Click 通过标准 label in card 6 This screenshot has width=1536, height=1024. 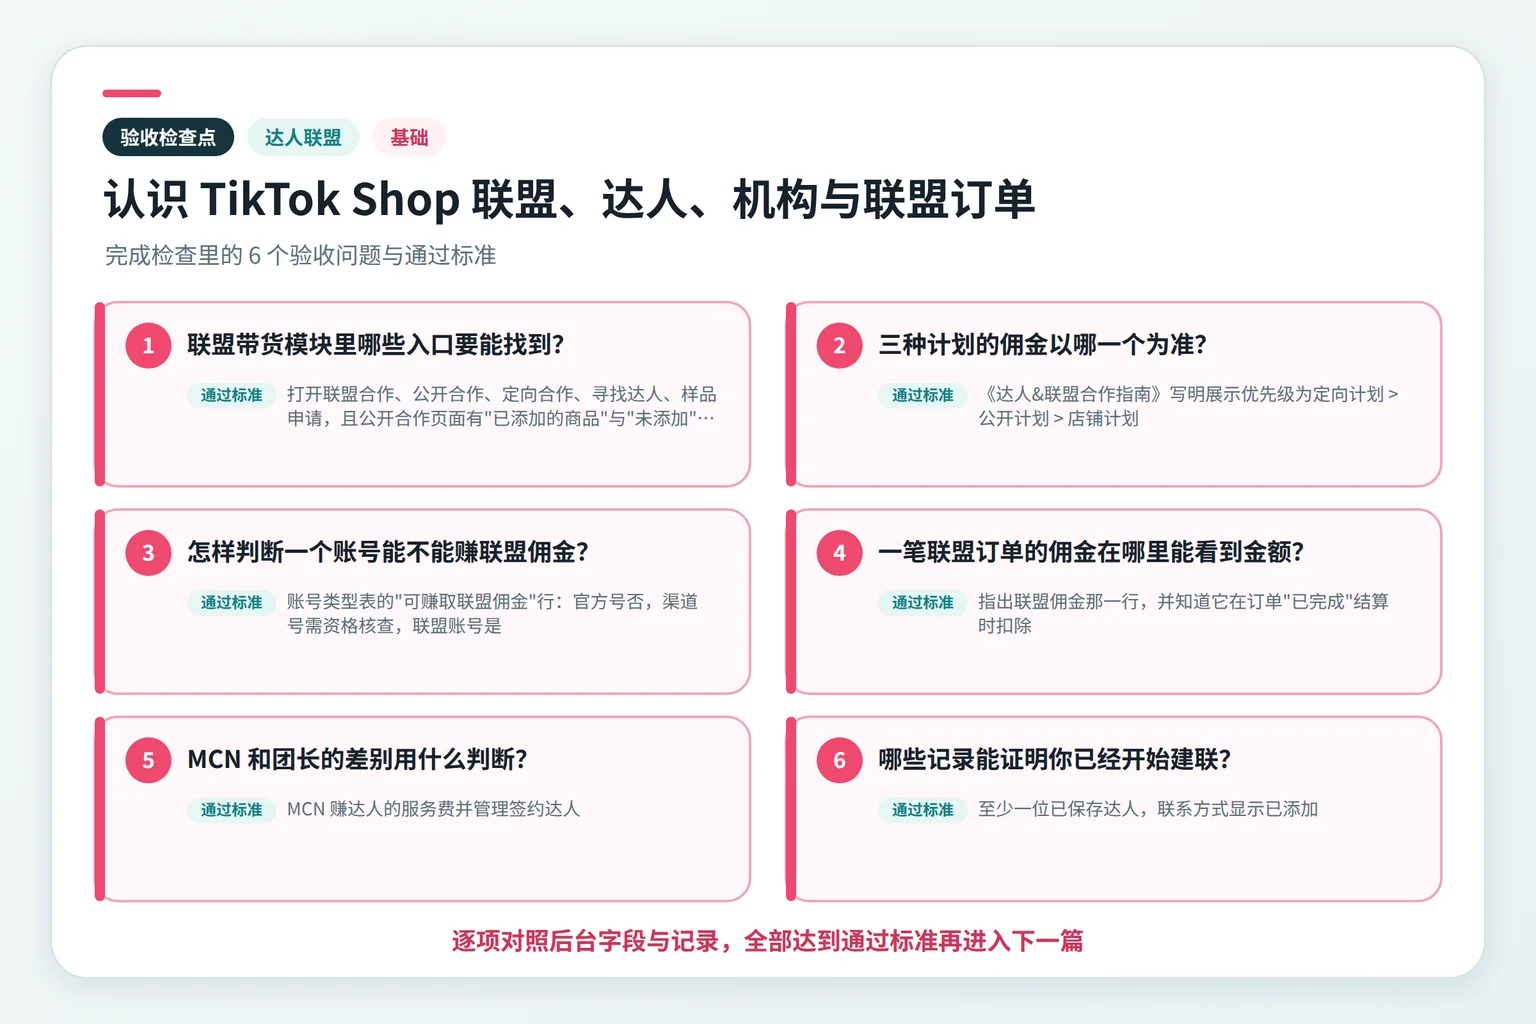(x=922, y=810)
